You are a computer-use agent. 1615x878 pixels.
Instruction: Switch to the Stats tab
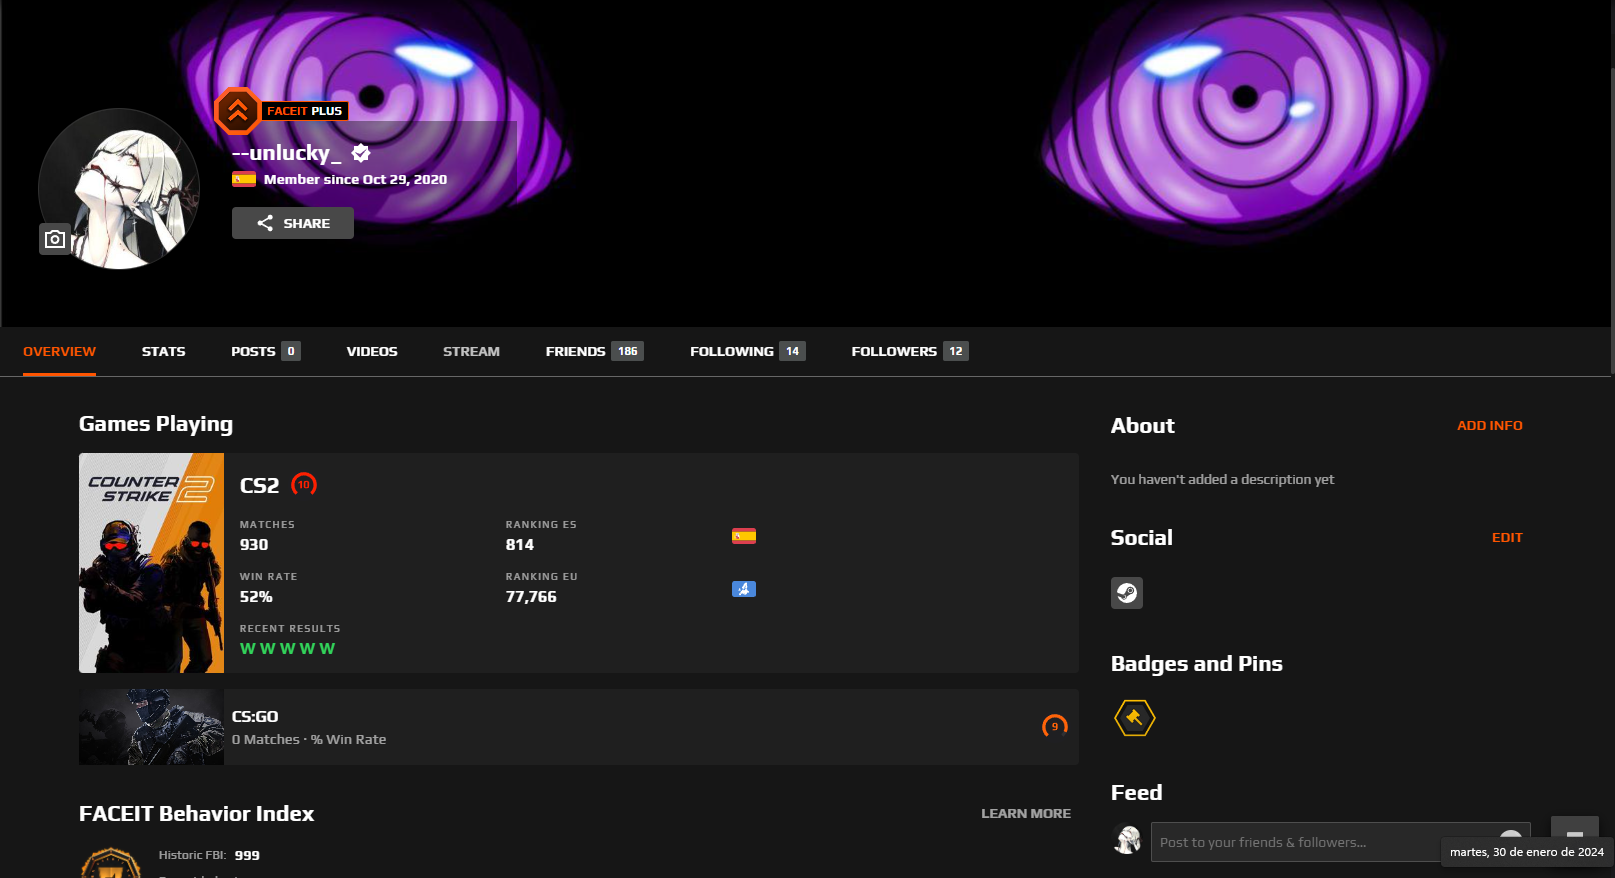pos(164,352)
